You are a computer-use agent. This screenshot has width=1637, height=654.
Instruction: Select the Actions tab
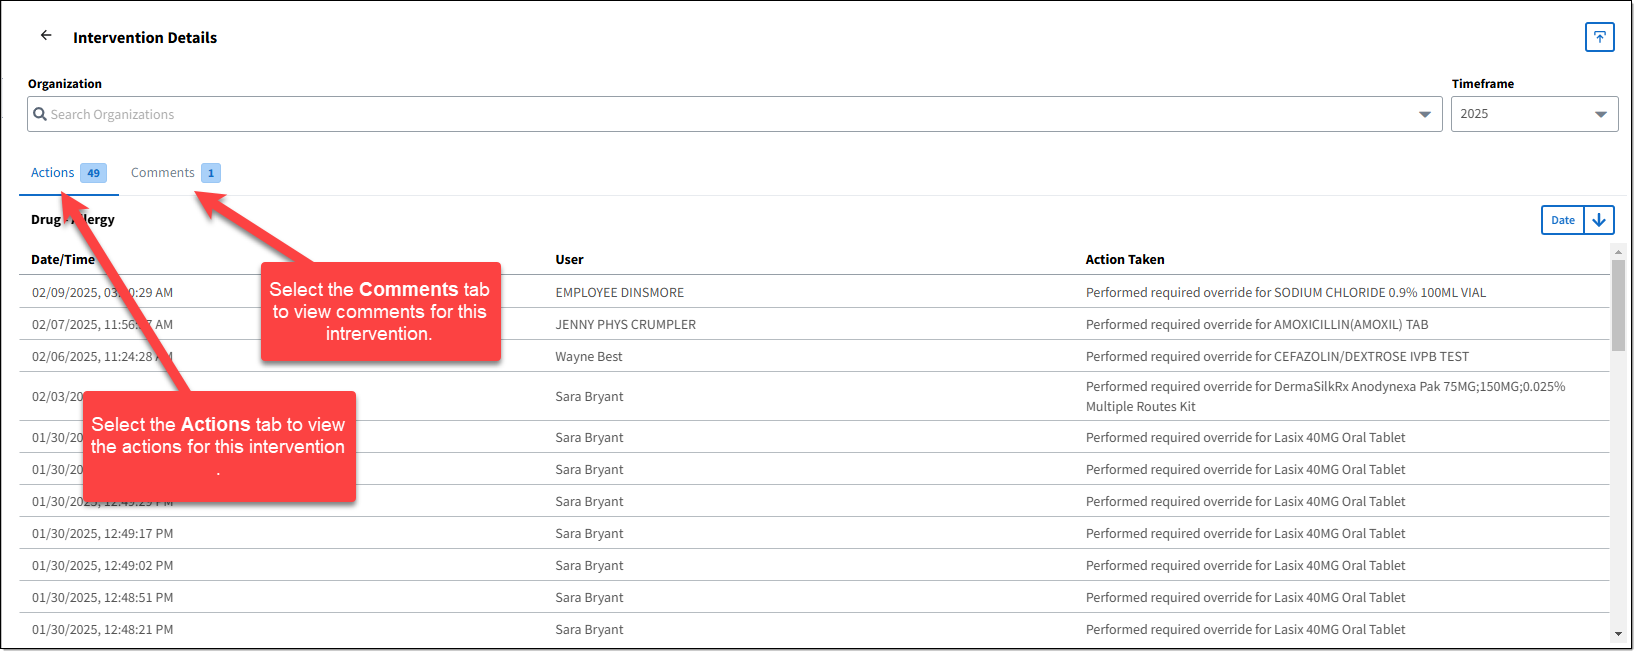click(53, 173)
